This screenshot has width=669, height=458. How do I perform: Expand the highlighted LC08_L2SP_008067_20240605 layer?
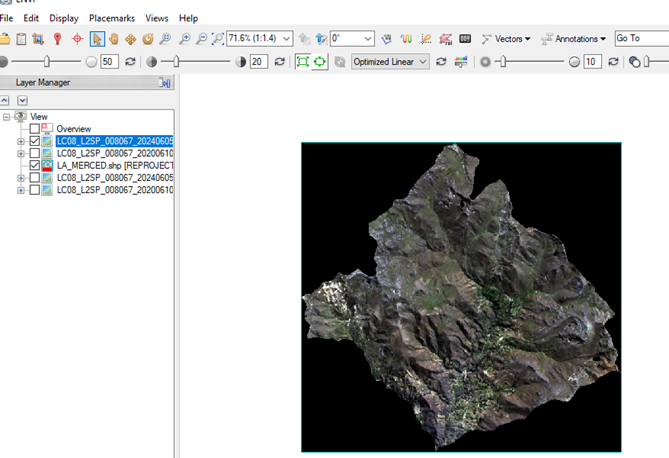pos(20,141)
